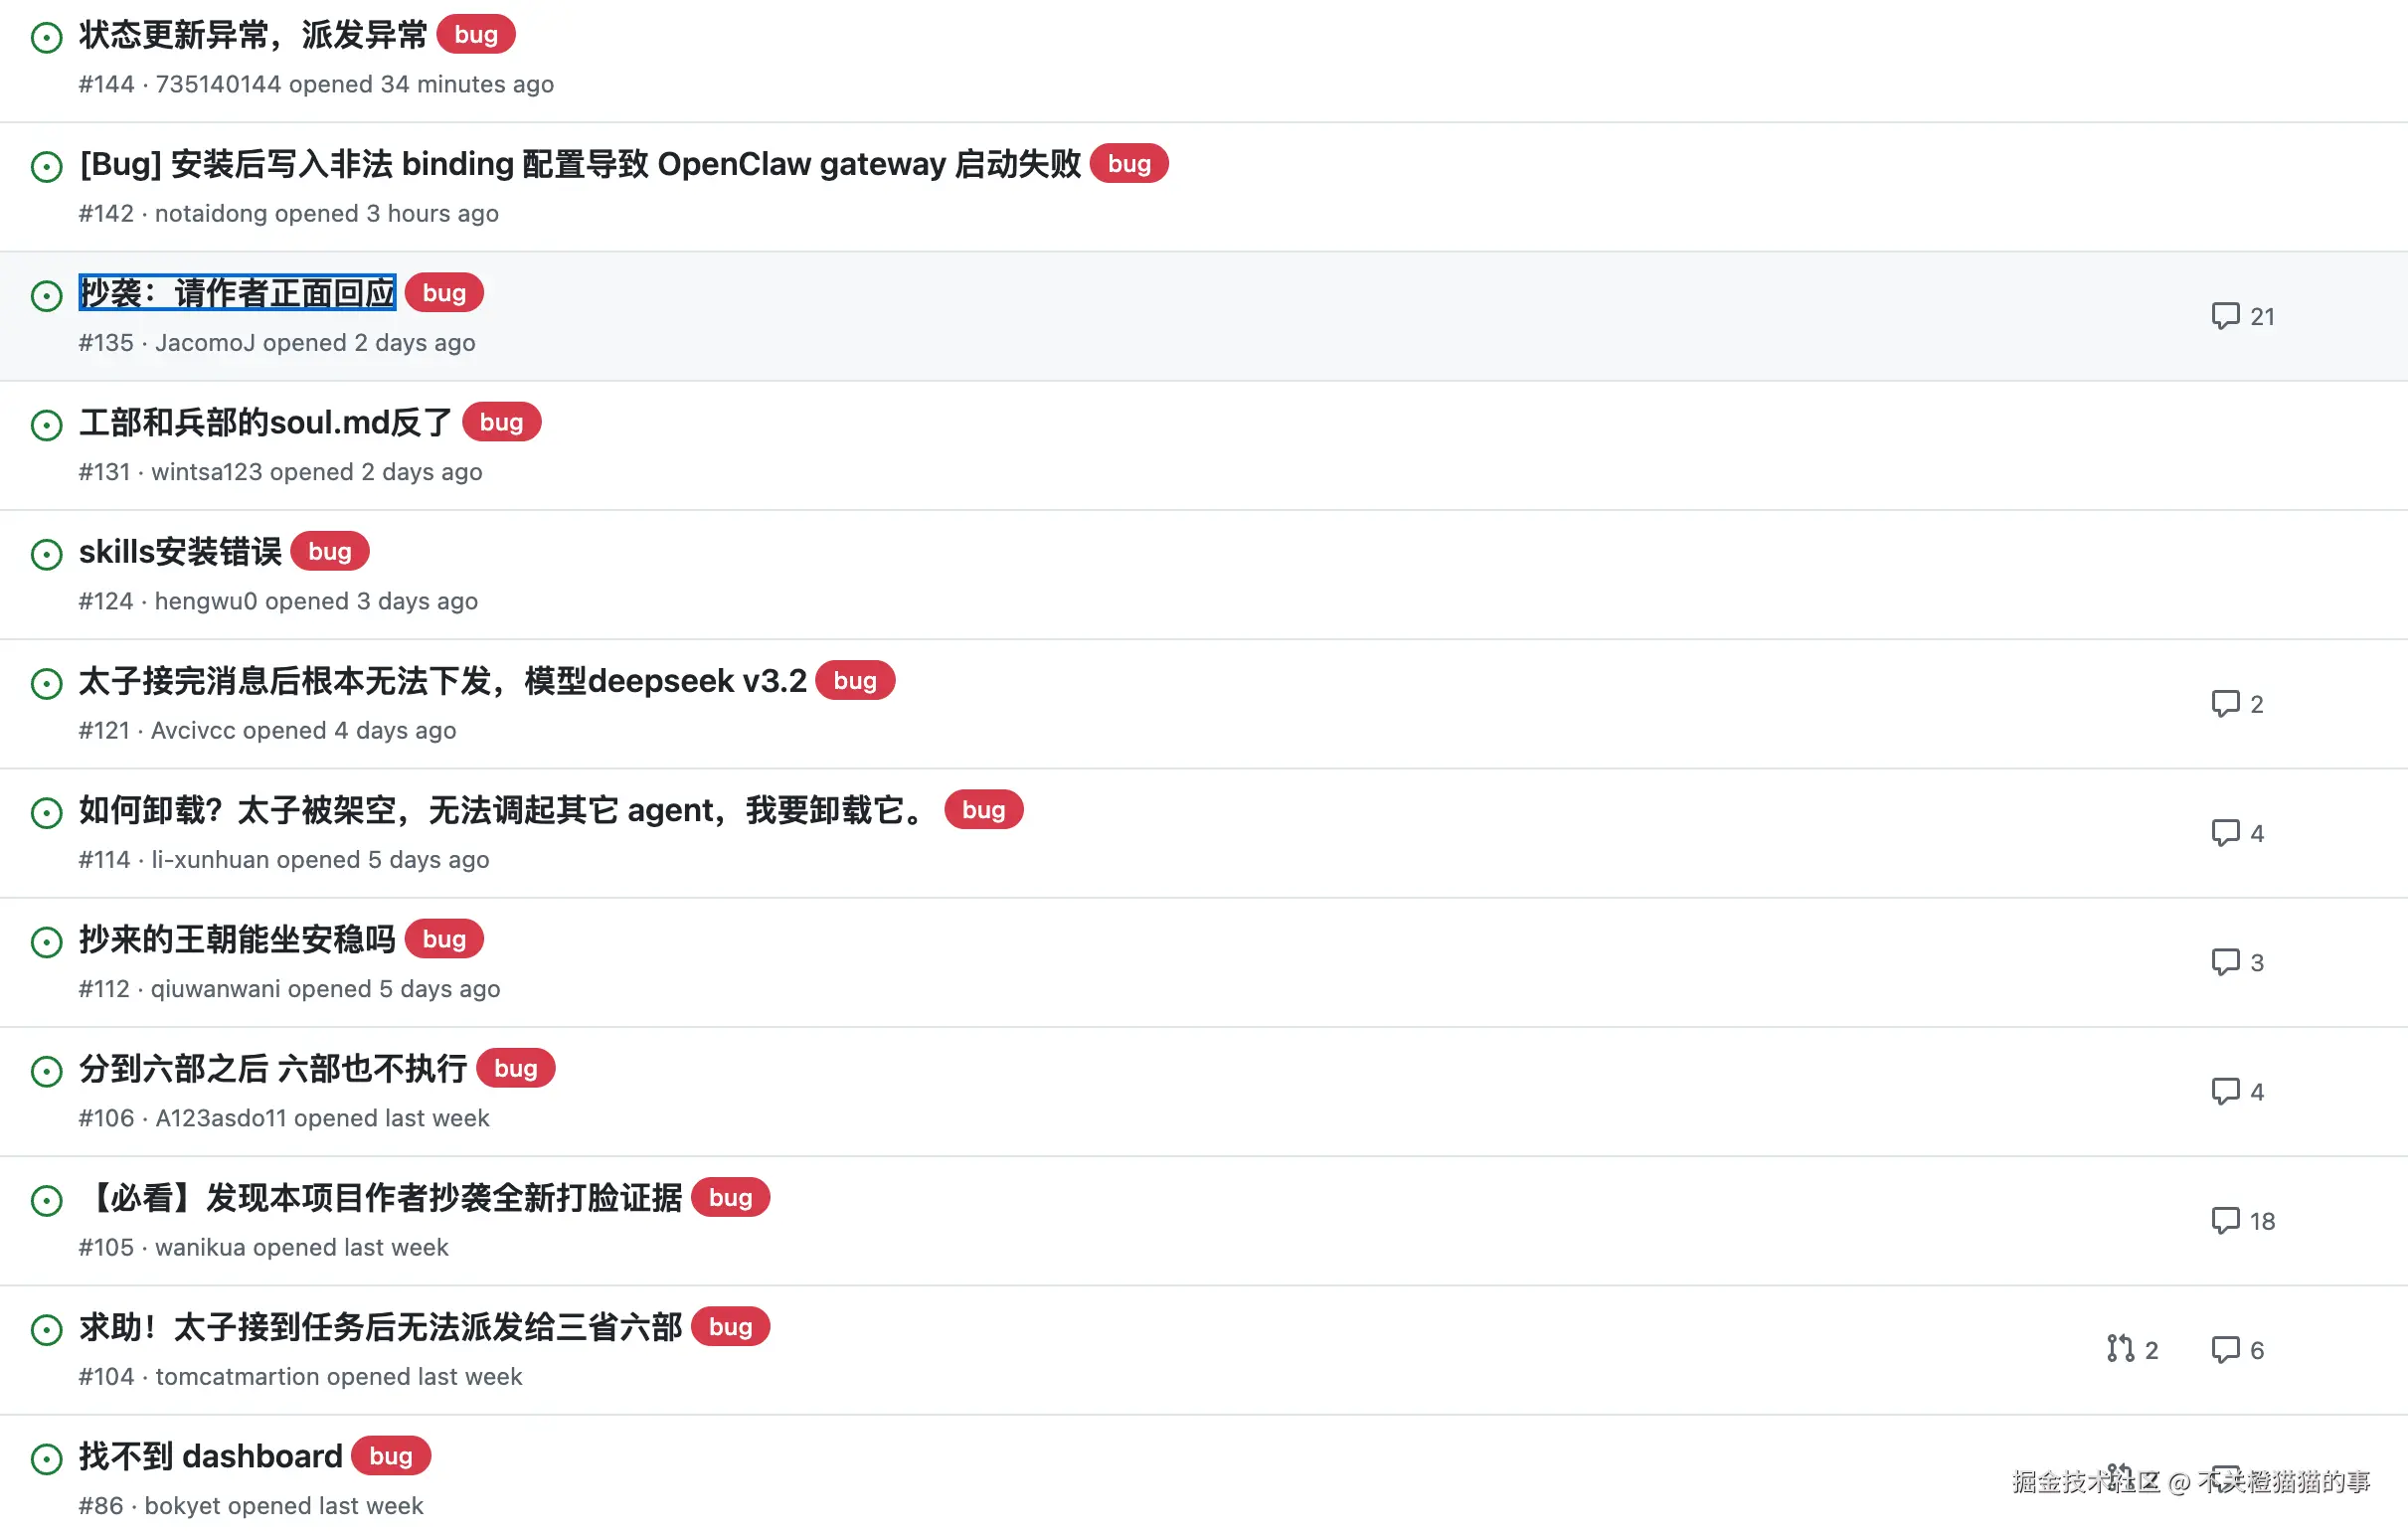2408x1533 pixels.
Task: View the profile of author notaidong
Action: 214,213
